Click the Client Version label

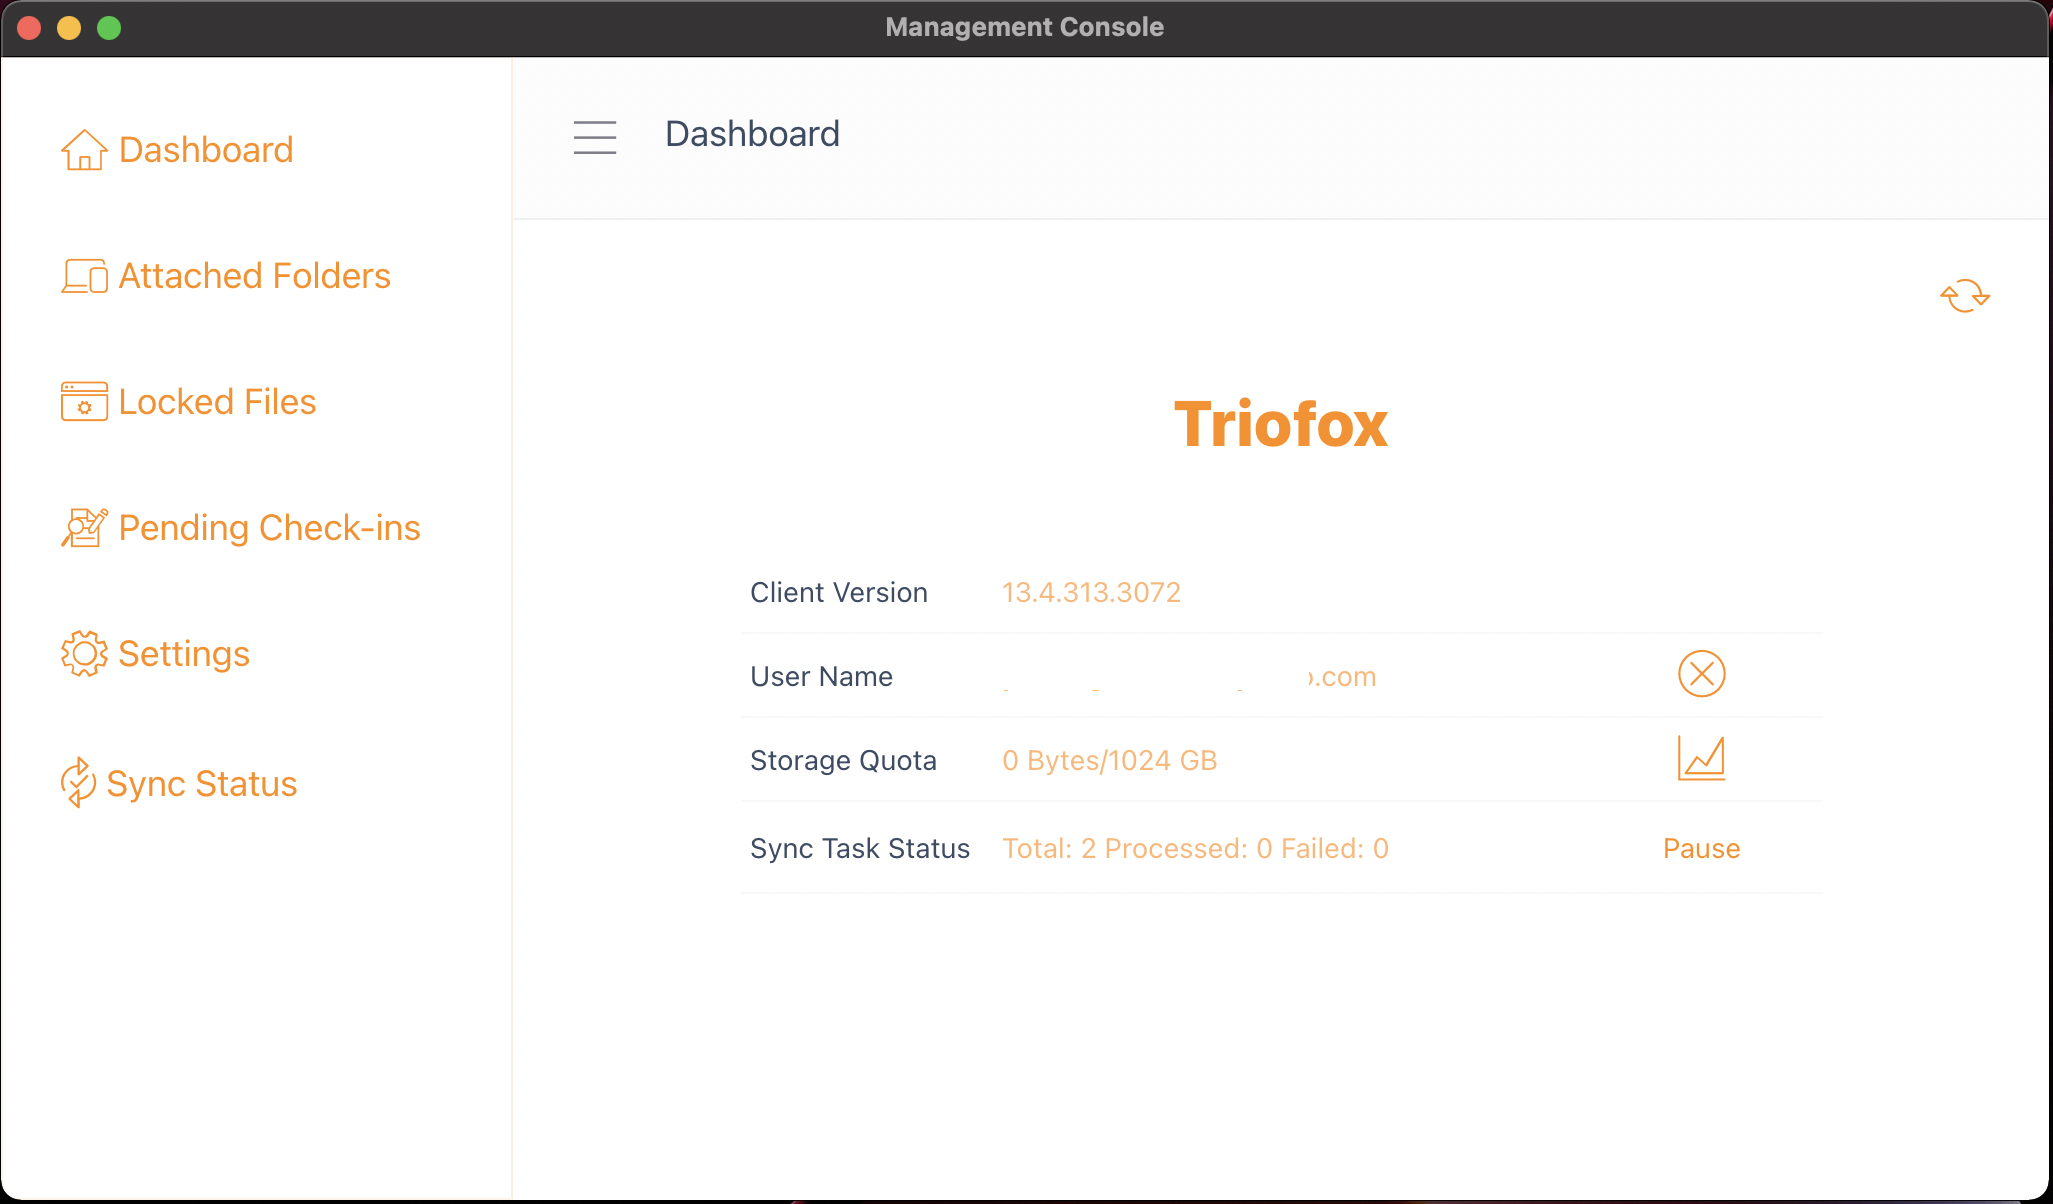[839, 593]
